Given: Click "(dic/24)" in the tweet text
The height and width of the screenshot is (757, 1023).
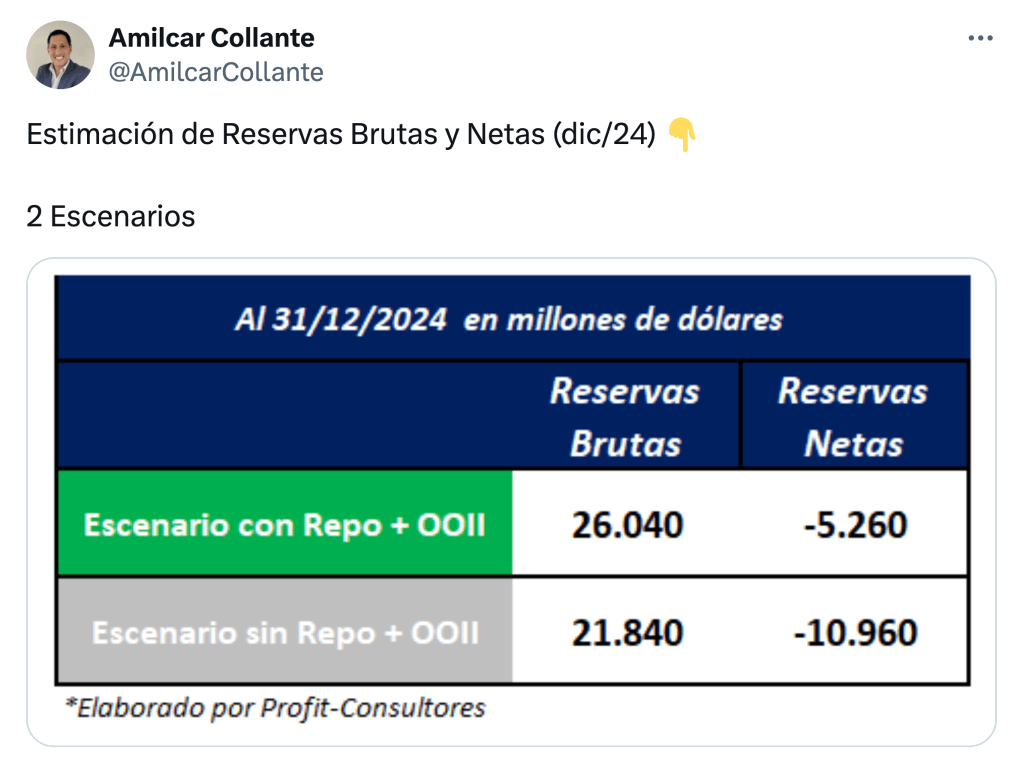Looking at the screenshot, I should click(x=603, y=135).
